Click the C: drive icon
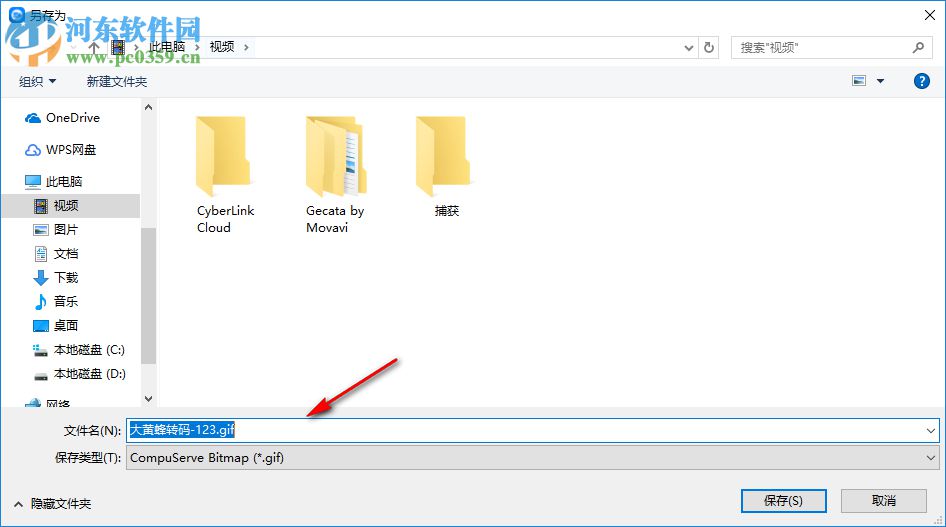The width and height of the screenshot is (946, 527). point(40,350)
